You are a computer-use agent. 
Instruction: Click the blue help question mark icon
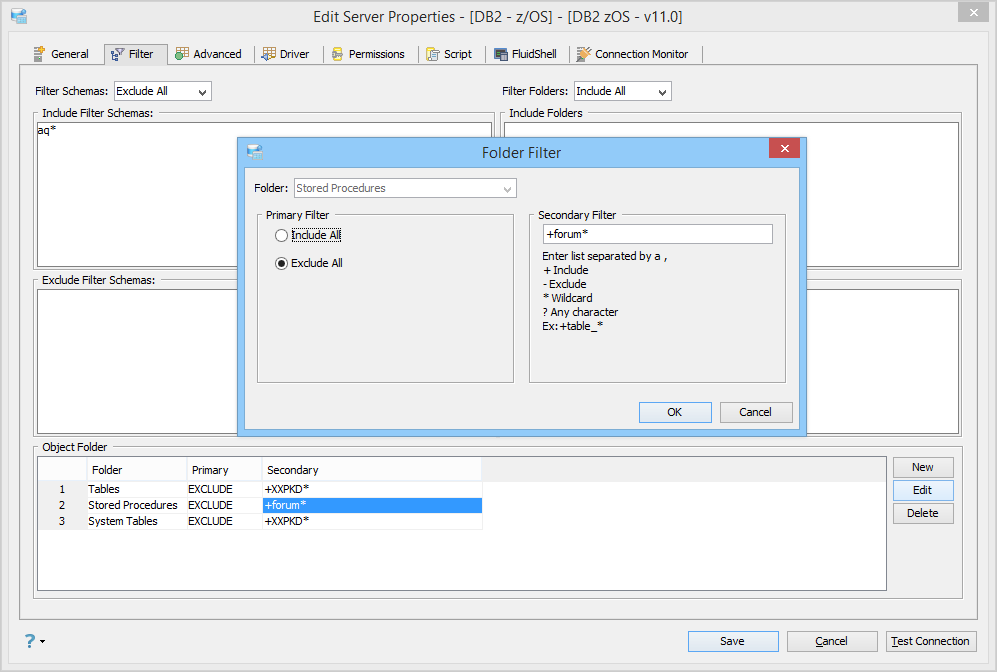(x=30, y=640)
